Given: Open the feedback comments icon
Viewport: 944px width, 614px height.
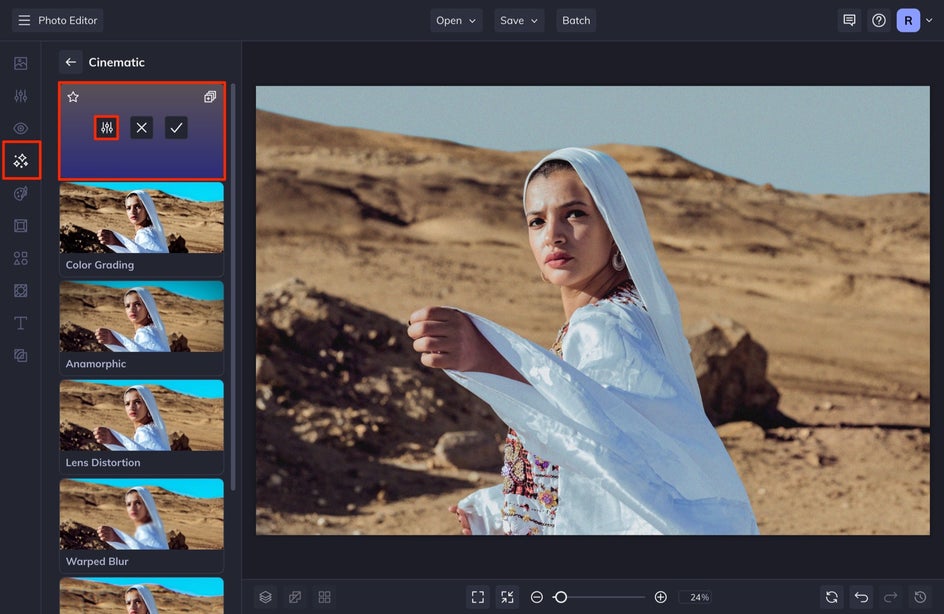Looking at the screenshot, I should pos(849,20).
